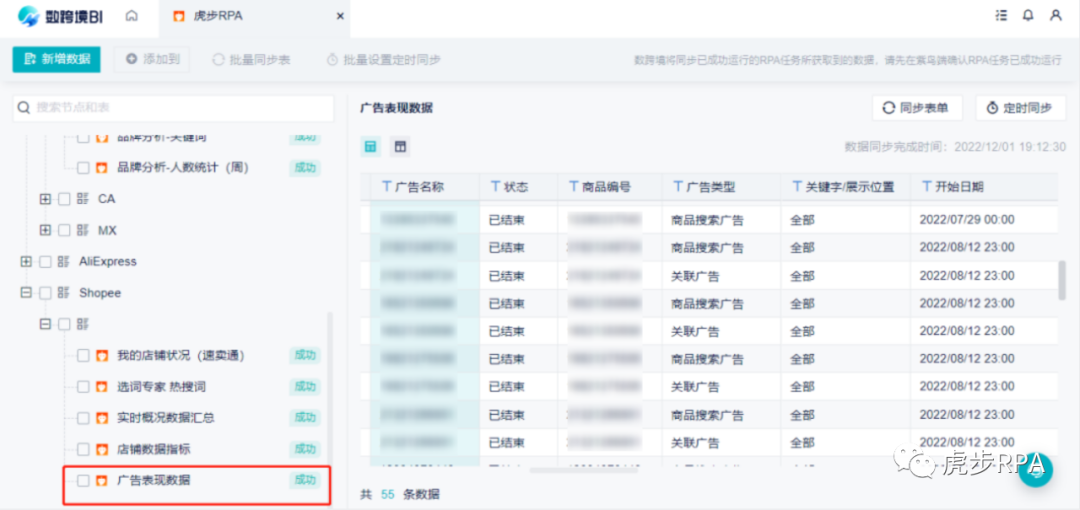Screen dimensions: 1080x510
Task: Switch to the gray layout view icon
Action: (399, 146)
